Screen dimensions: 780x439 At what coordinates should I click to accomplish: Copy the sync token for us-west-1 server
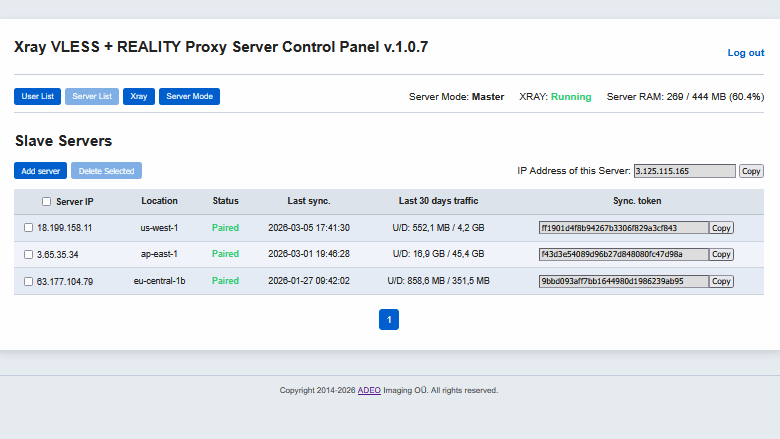721,228
